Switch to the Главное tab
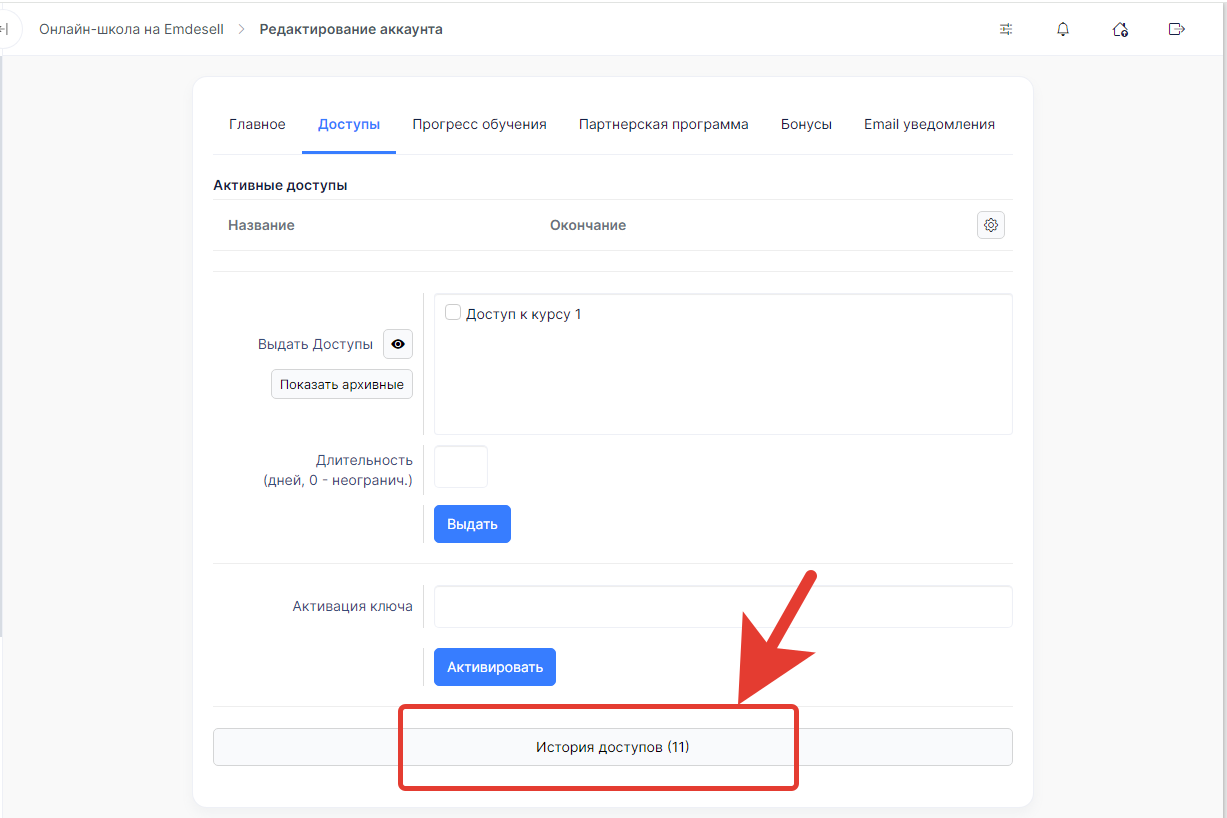This screenshot has height=818, width=1227. coord(257,125)
